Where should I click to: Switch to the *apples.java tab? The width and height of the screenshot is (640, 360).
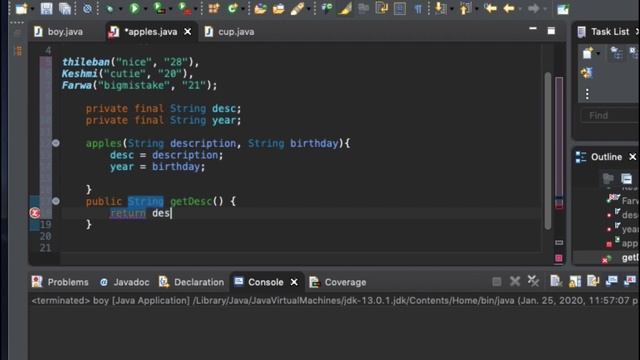tap(150, 31)
